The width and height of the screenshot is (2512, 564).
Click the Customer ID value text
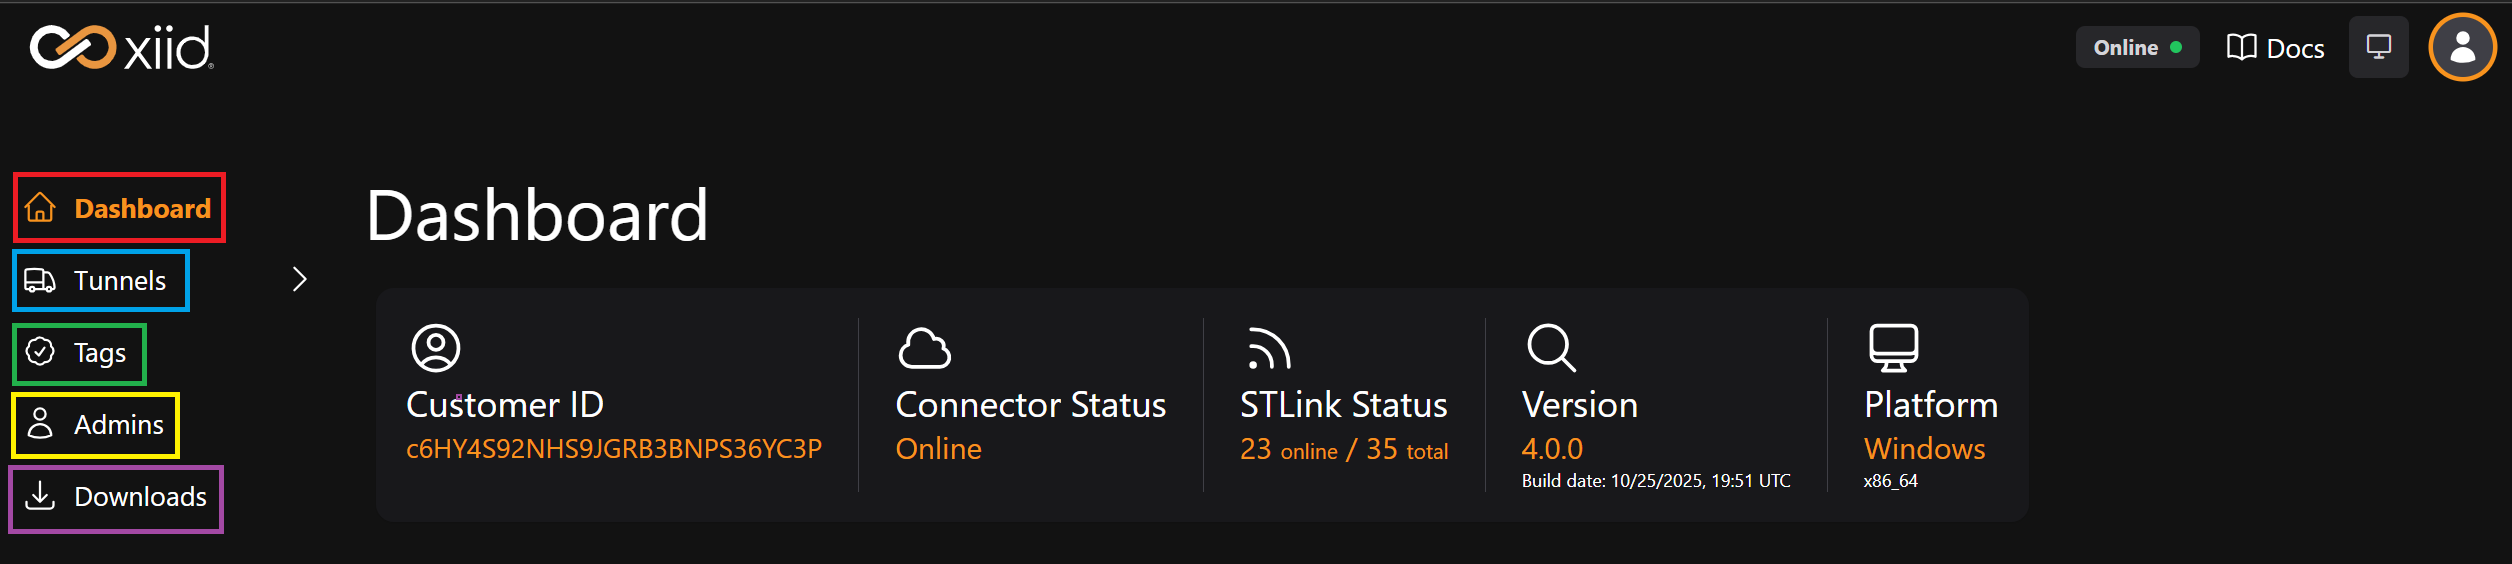point(613,449)
